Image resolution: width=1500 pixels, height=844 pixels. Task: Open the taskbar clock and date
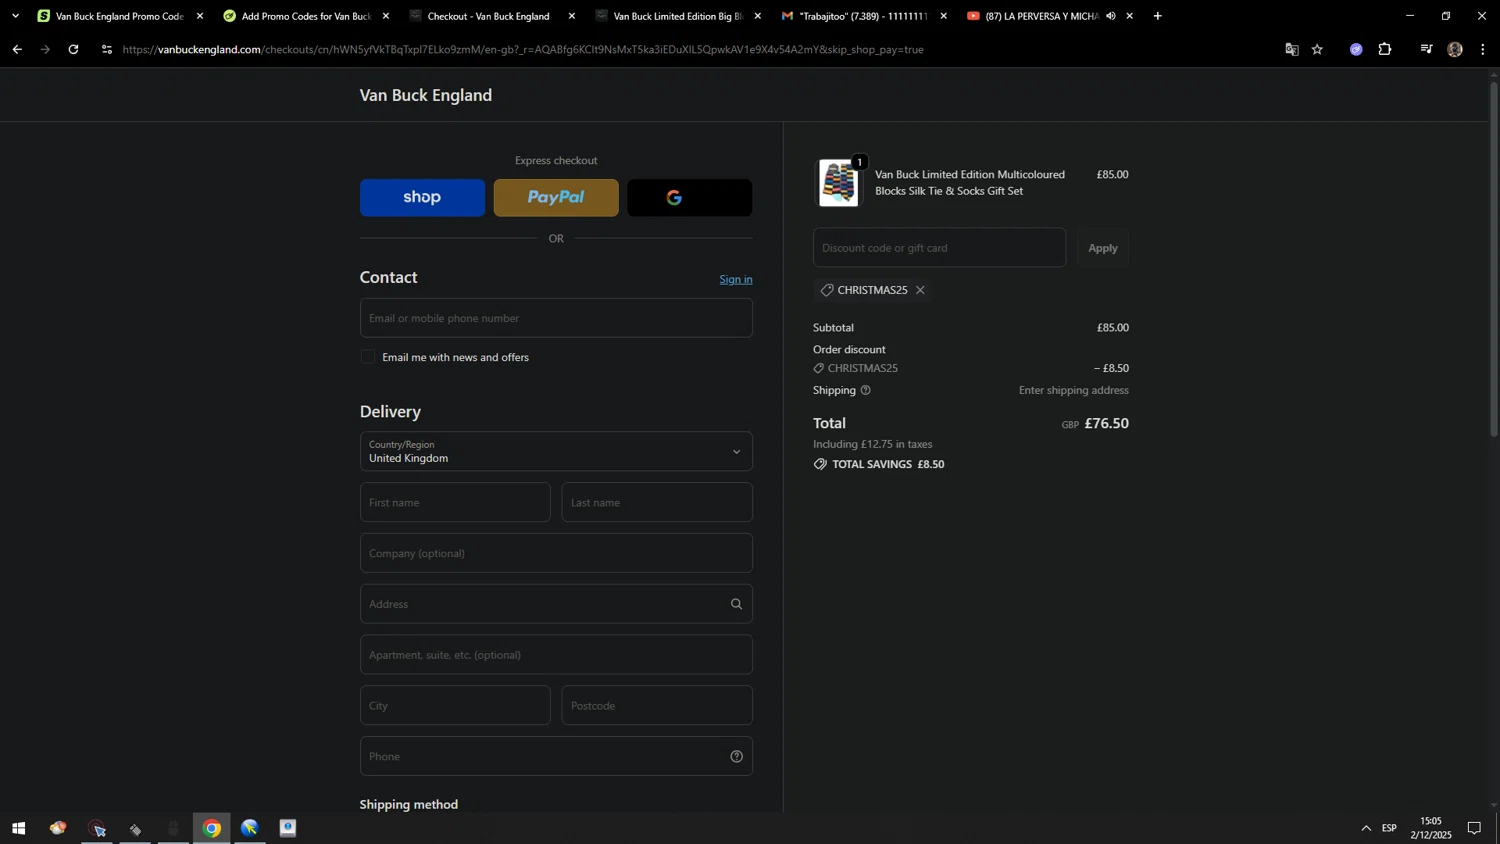[x=1431, y=828]
